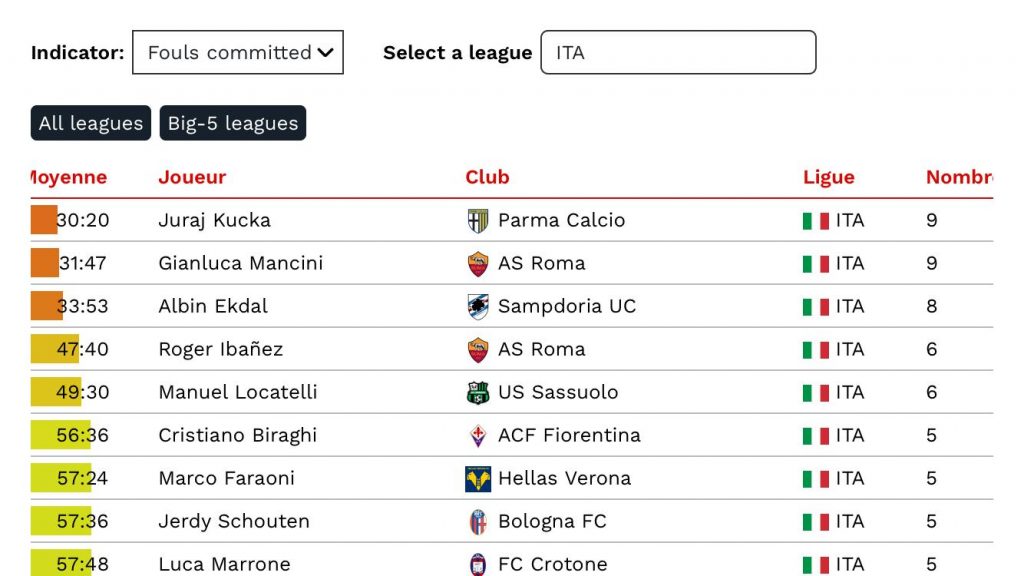This screenshot has height=576, width=1024.
Task: Click orange 30:20 average bar
Action: pos(44,220)
